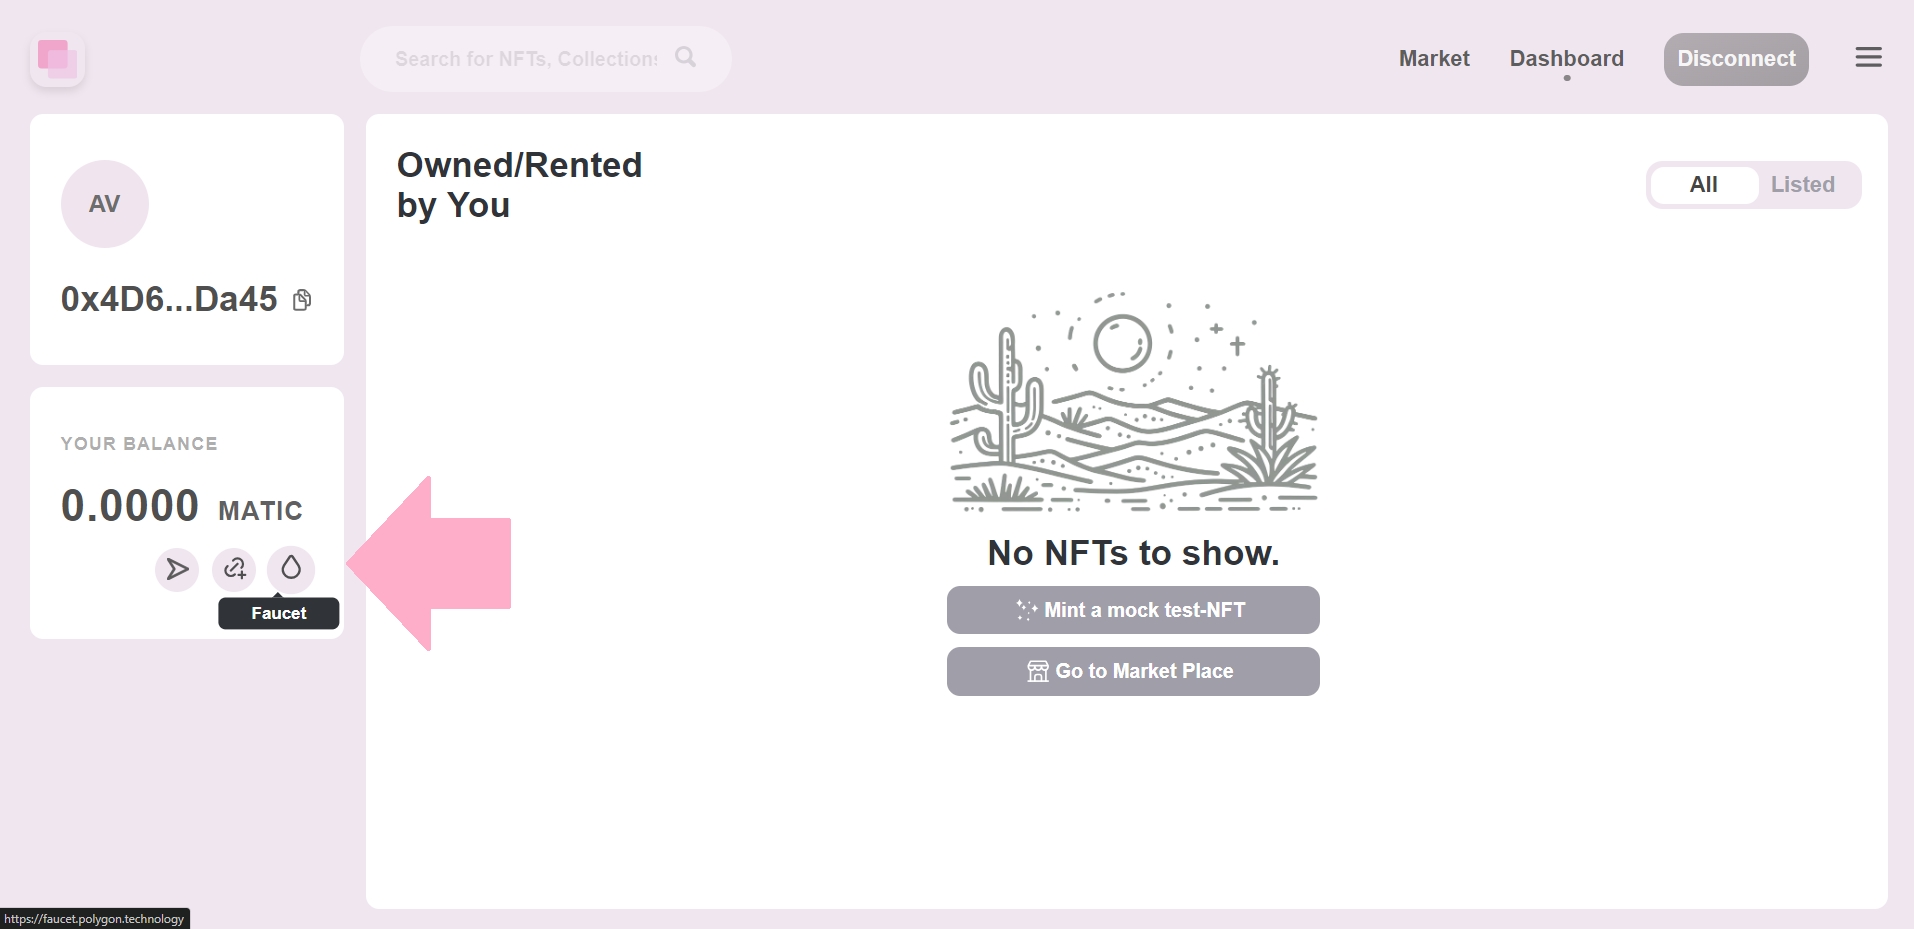The image size is (1914, 929).
Task: Focus the NFT search field
Action: coord(525,59)
